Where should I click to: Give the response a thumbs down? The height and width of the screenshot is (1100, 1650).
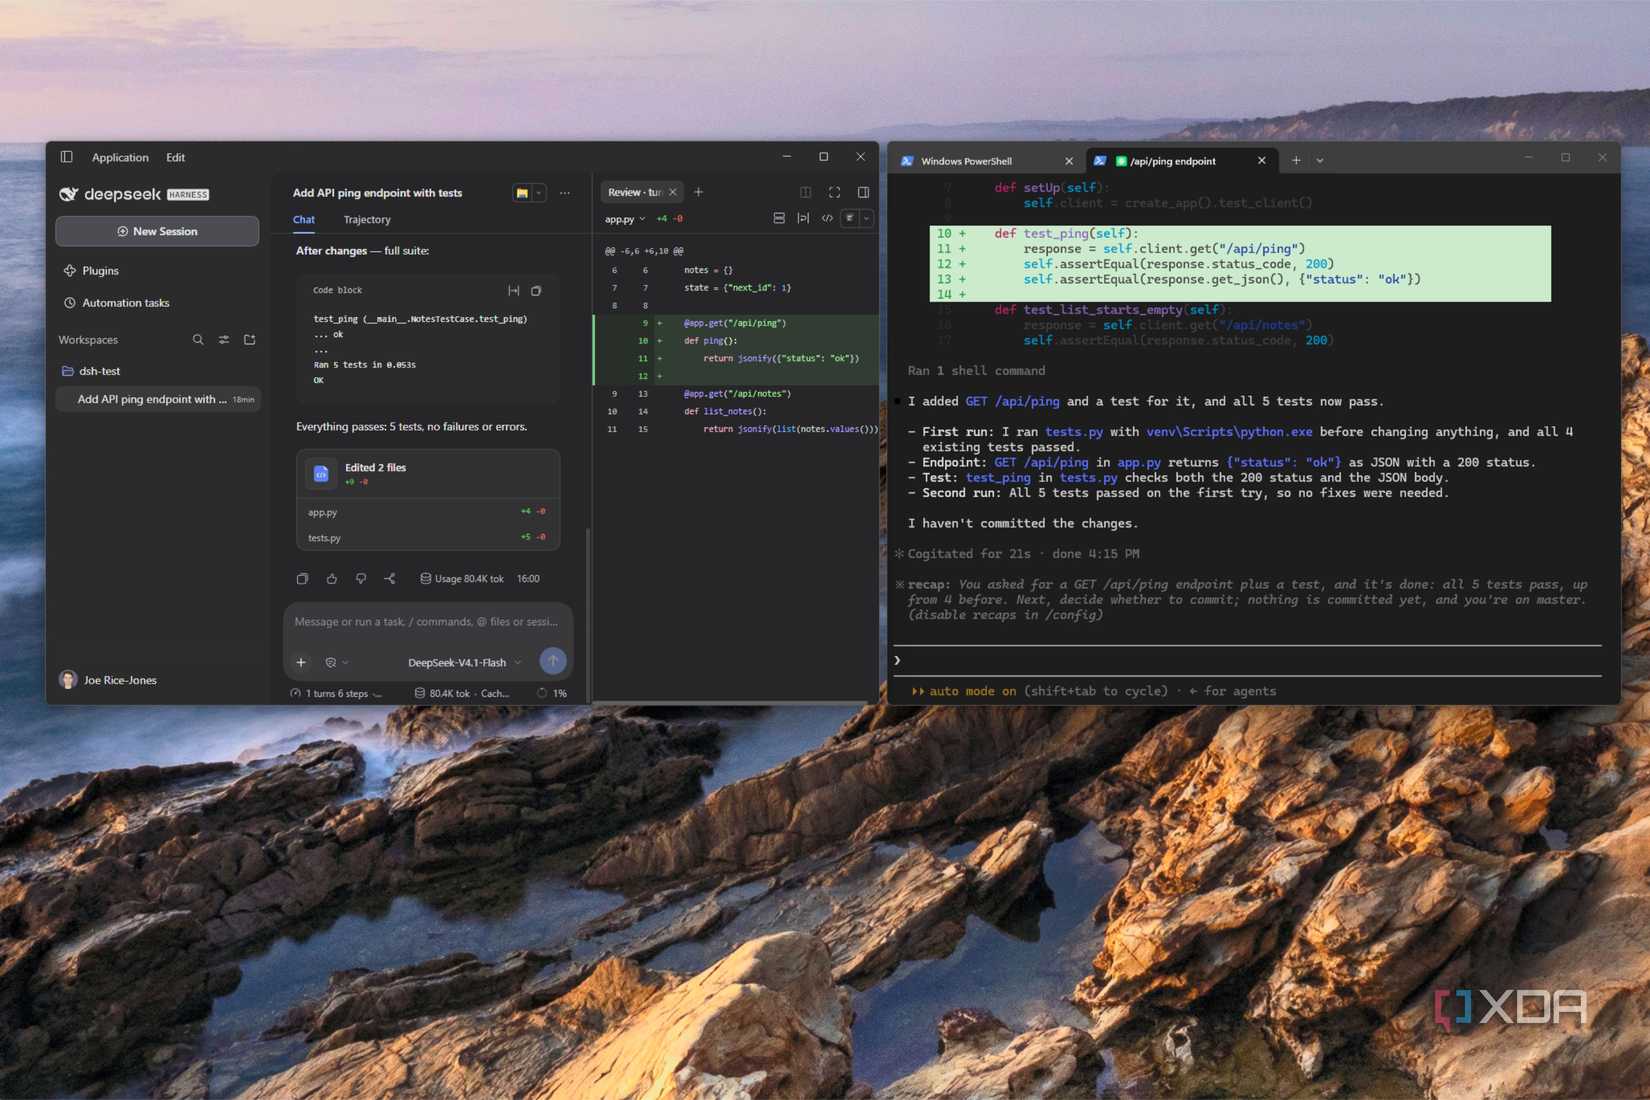coord(361,579)
